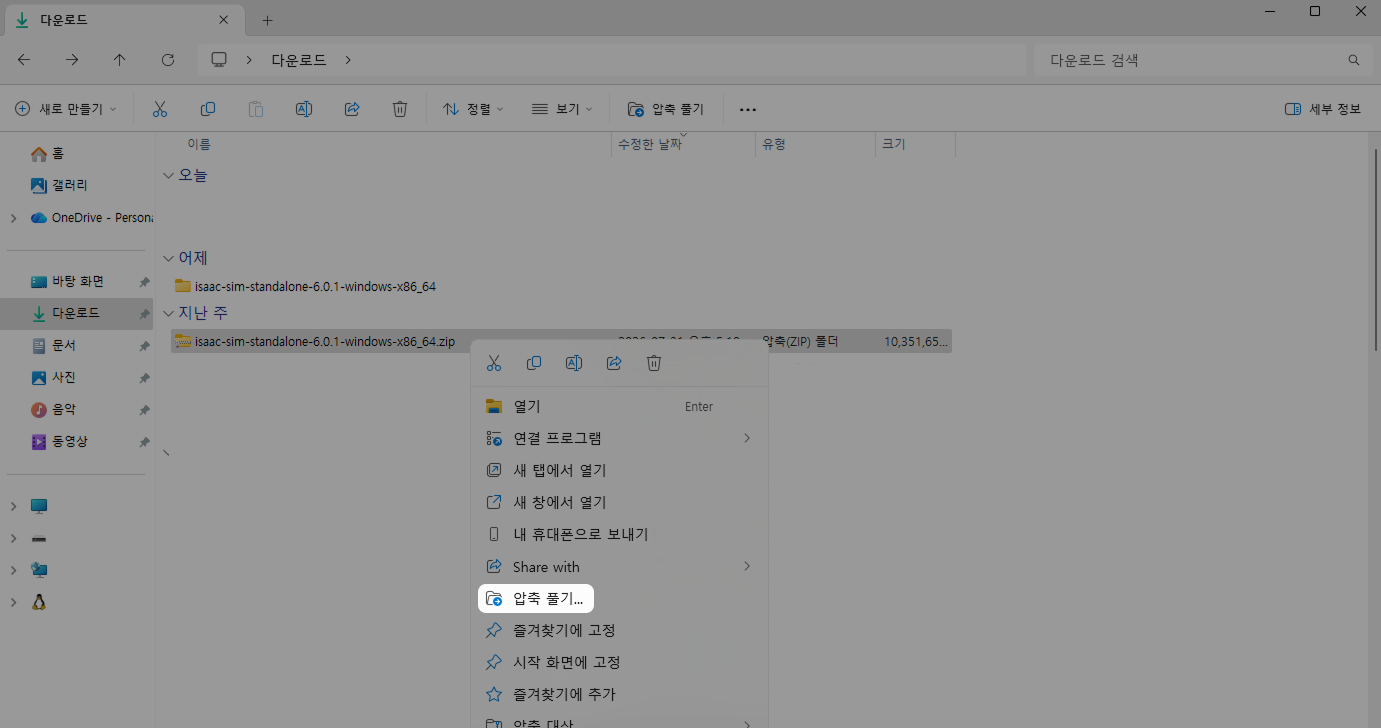Open the 새로 만들기 dropdown
This screenshot has width=1381, height=728.
pyautogui.click(x=66, y=109)
